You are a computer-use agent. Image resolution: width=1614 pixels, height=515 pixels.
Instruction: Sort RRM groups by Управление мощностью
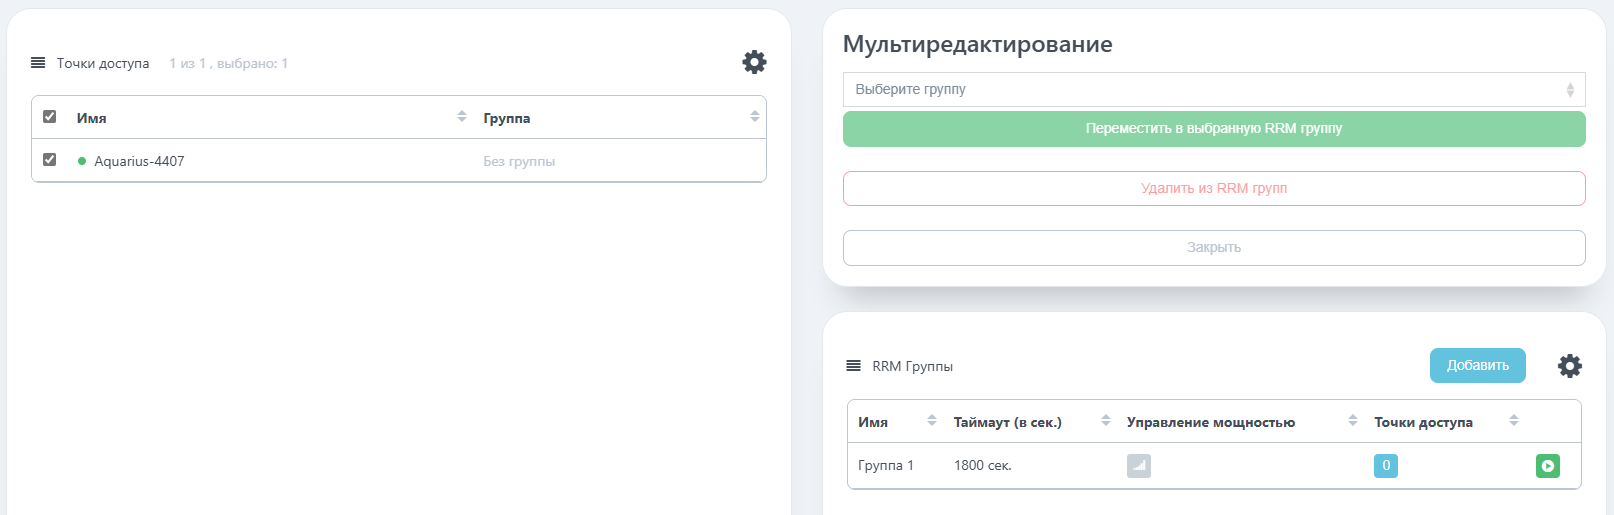[x=1353, y=421]
